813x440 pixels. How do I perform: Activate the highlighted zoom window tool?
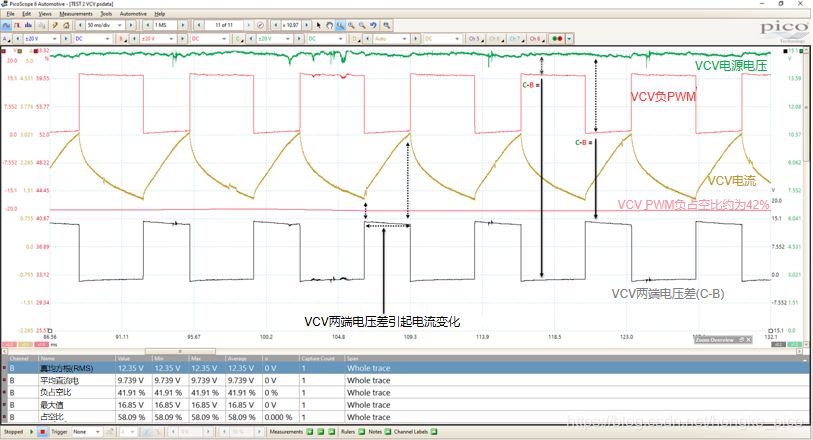[340, 25]
